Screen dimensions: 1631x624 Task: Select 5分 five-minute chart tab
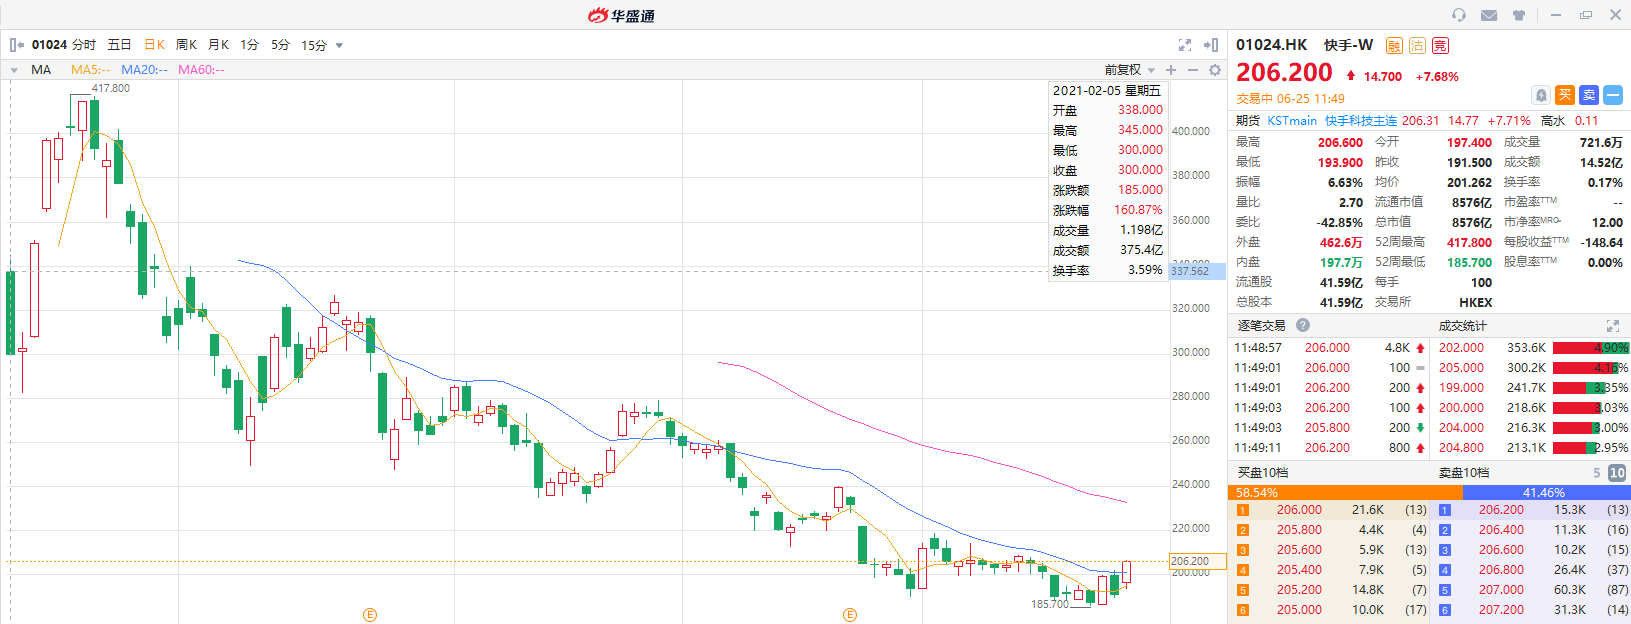point(281,45)
